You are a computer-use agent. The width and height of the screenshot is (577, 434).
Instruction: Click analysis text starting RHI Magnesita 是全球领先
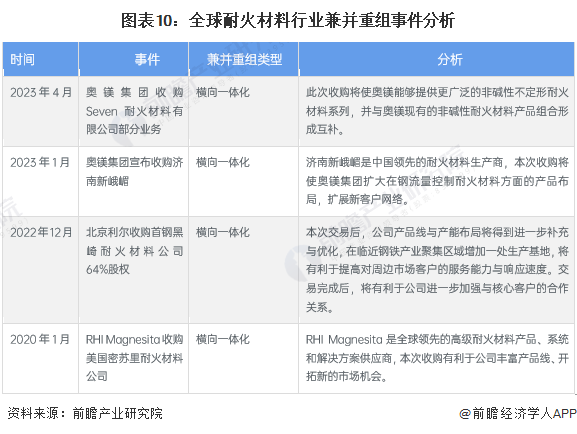[437, 357]
